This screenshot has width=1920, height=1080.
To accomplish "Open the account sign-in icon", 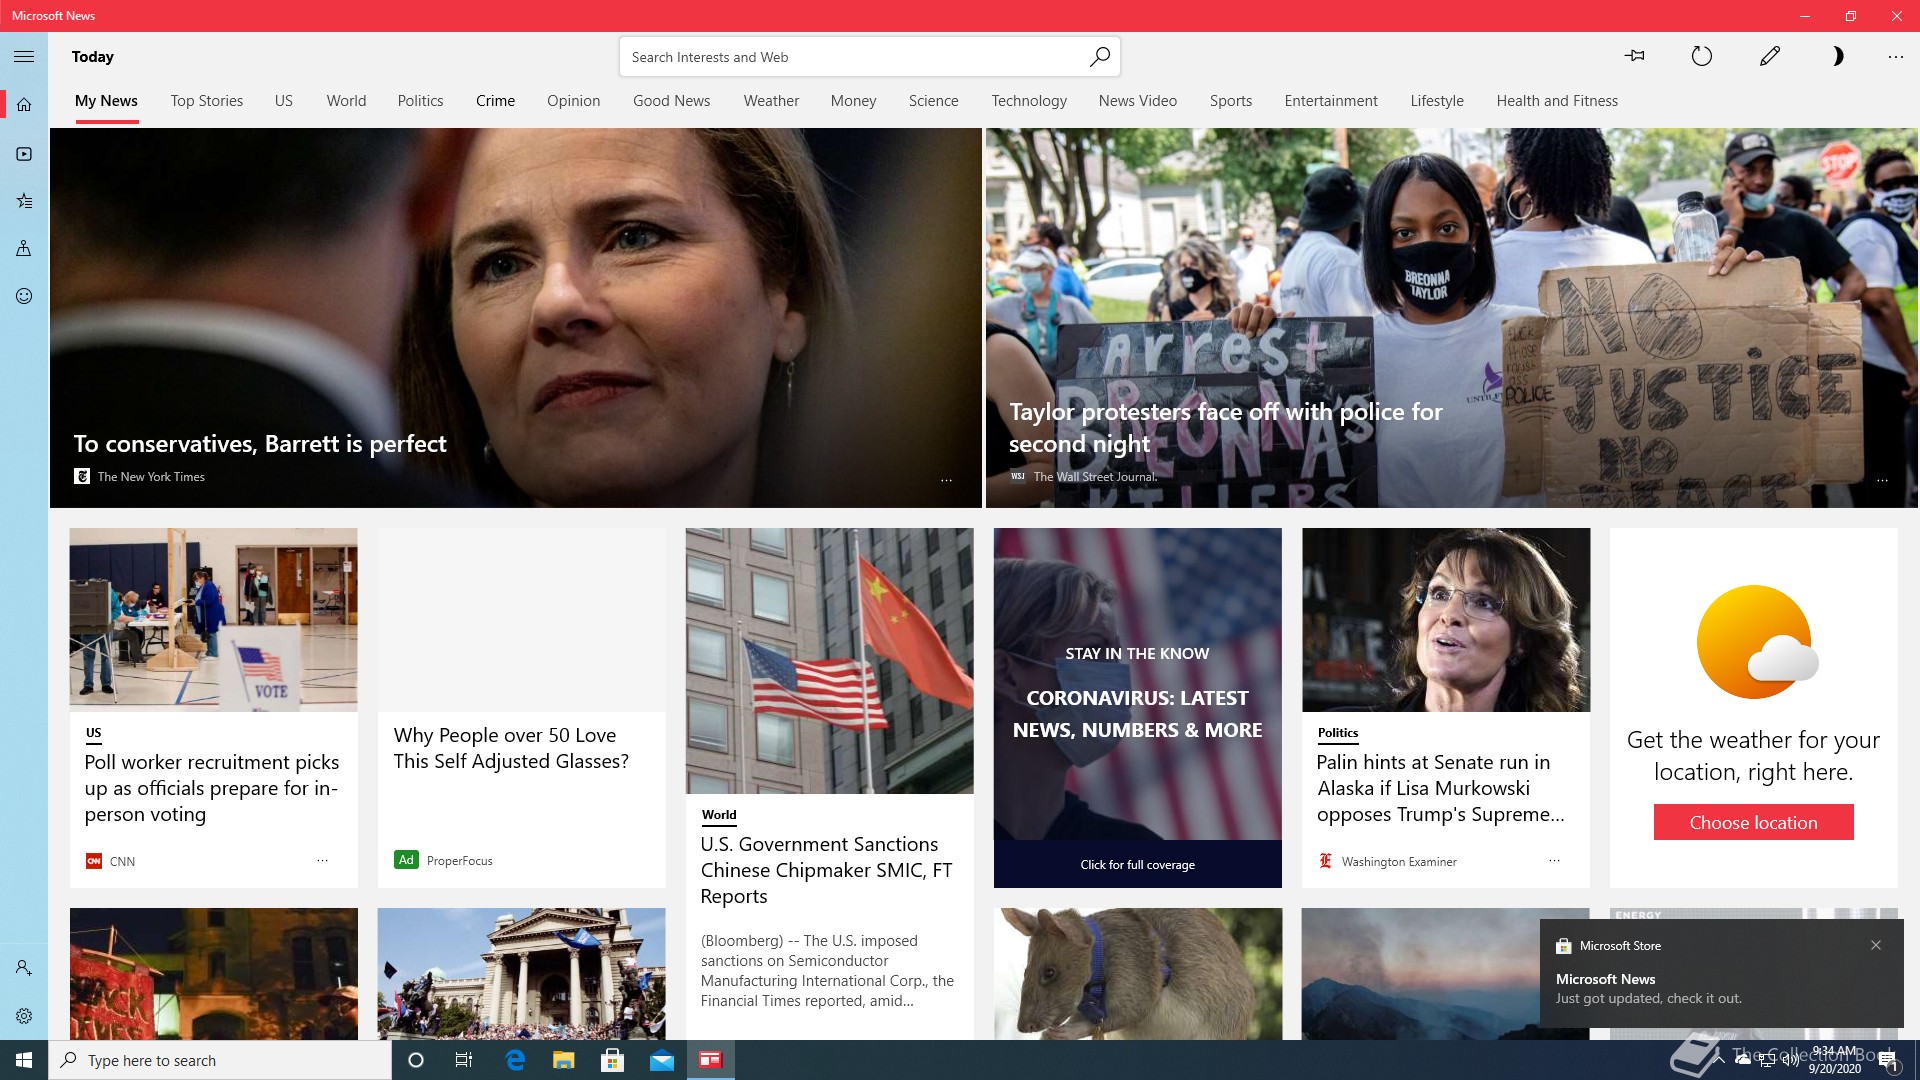I will (x=24, y=968).
